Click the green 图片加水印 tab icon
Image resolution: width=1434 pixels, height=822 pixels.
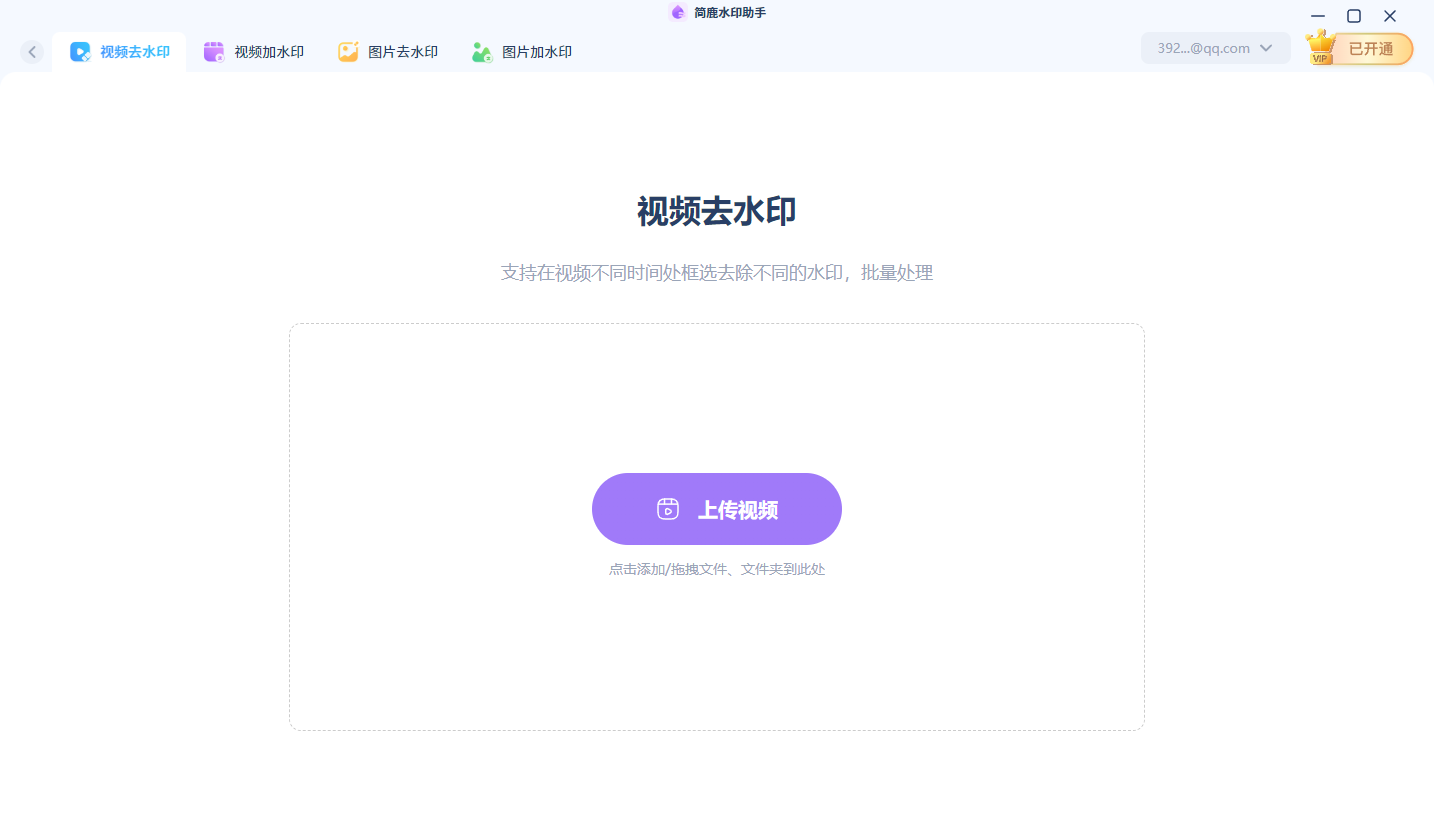point(482,52)
